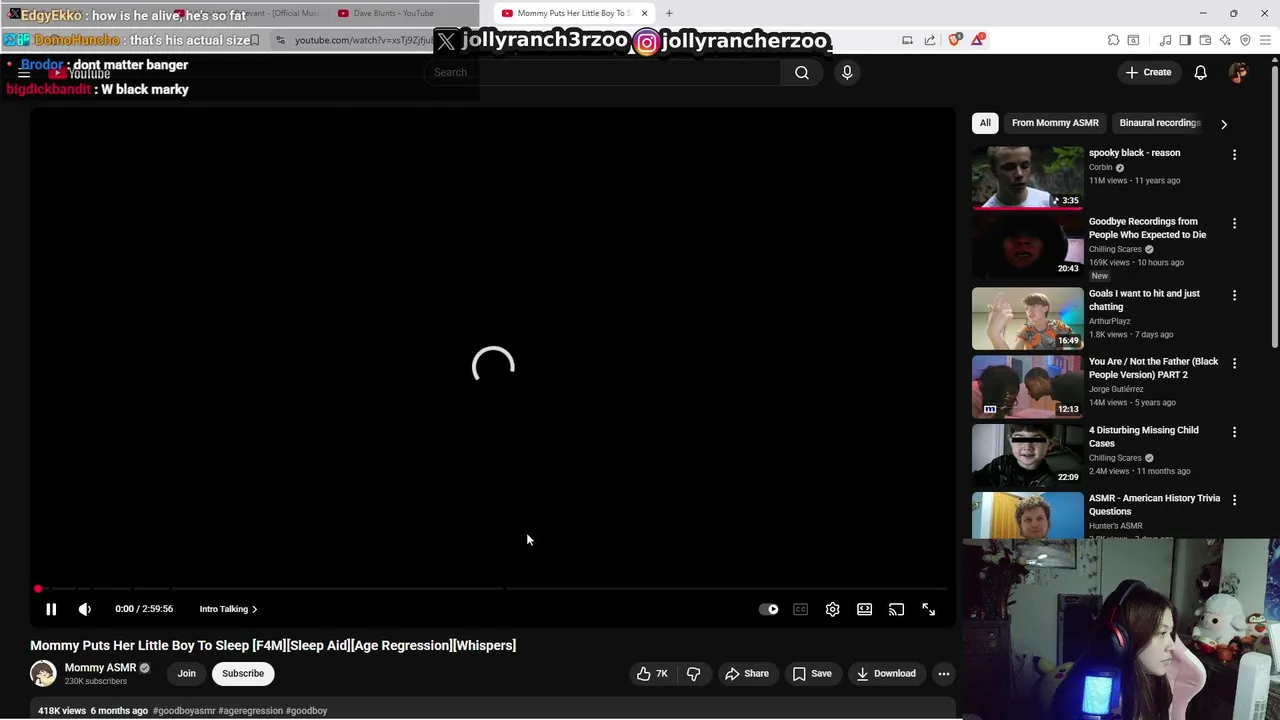Toggle the autoplay switch in player
Screen dimensions: 1280x720
(769, 609)
